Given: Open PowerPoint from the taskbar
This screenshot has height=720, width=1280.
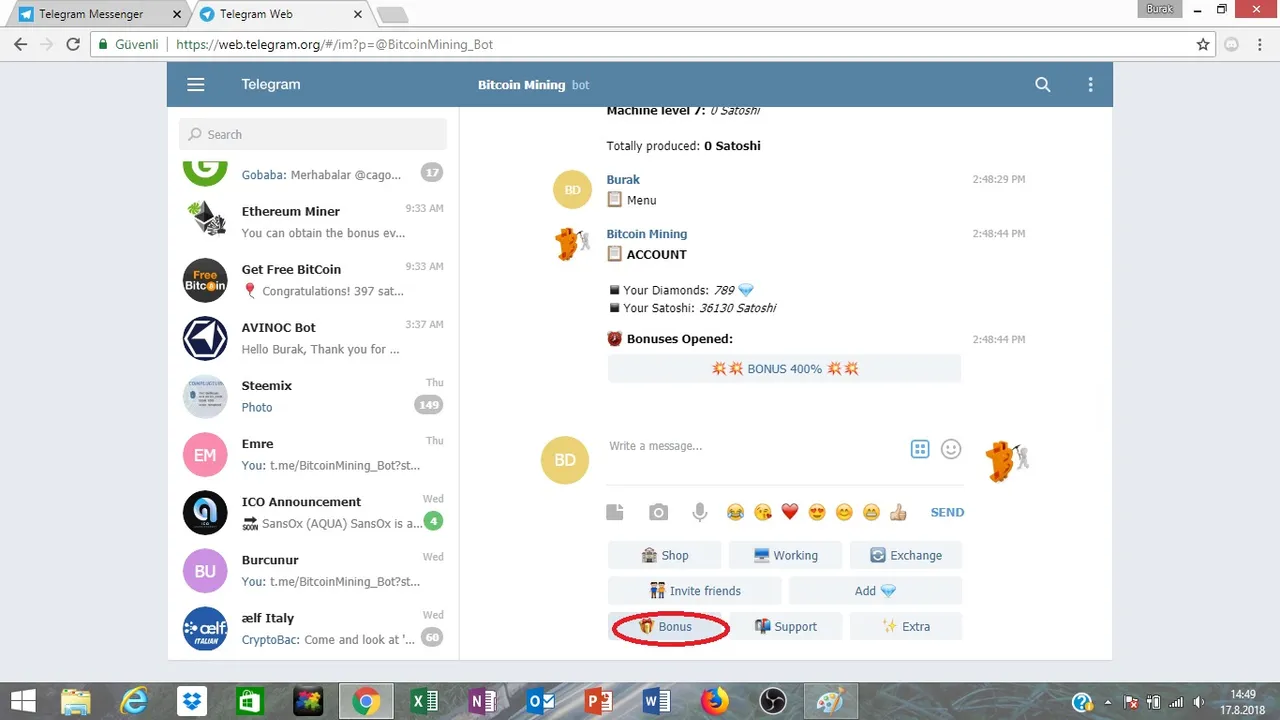Looking at the screenshot, I should (598, 702).
